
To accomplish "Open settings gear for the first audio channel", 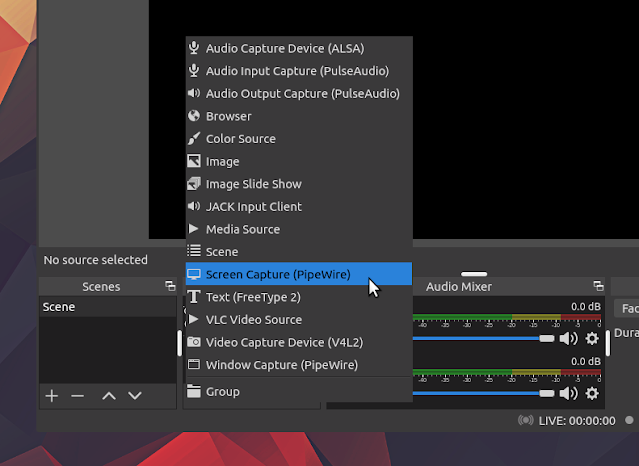I will pos(592,338).
